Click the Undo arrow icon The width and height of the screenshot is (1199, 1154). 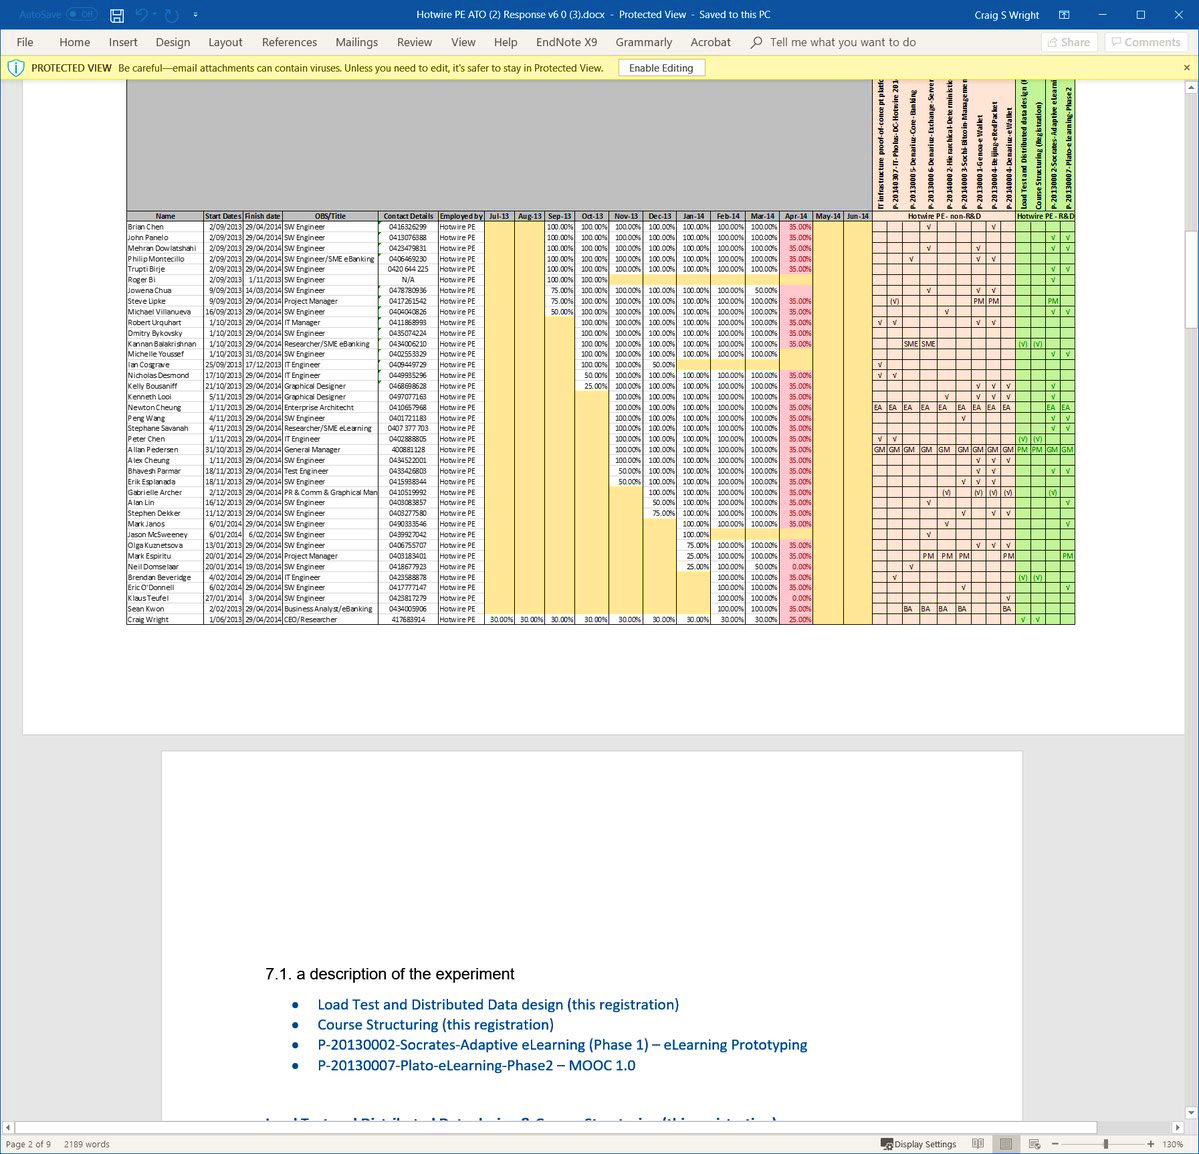point(141,15)
